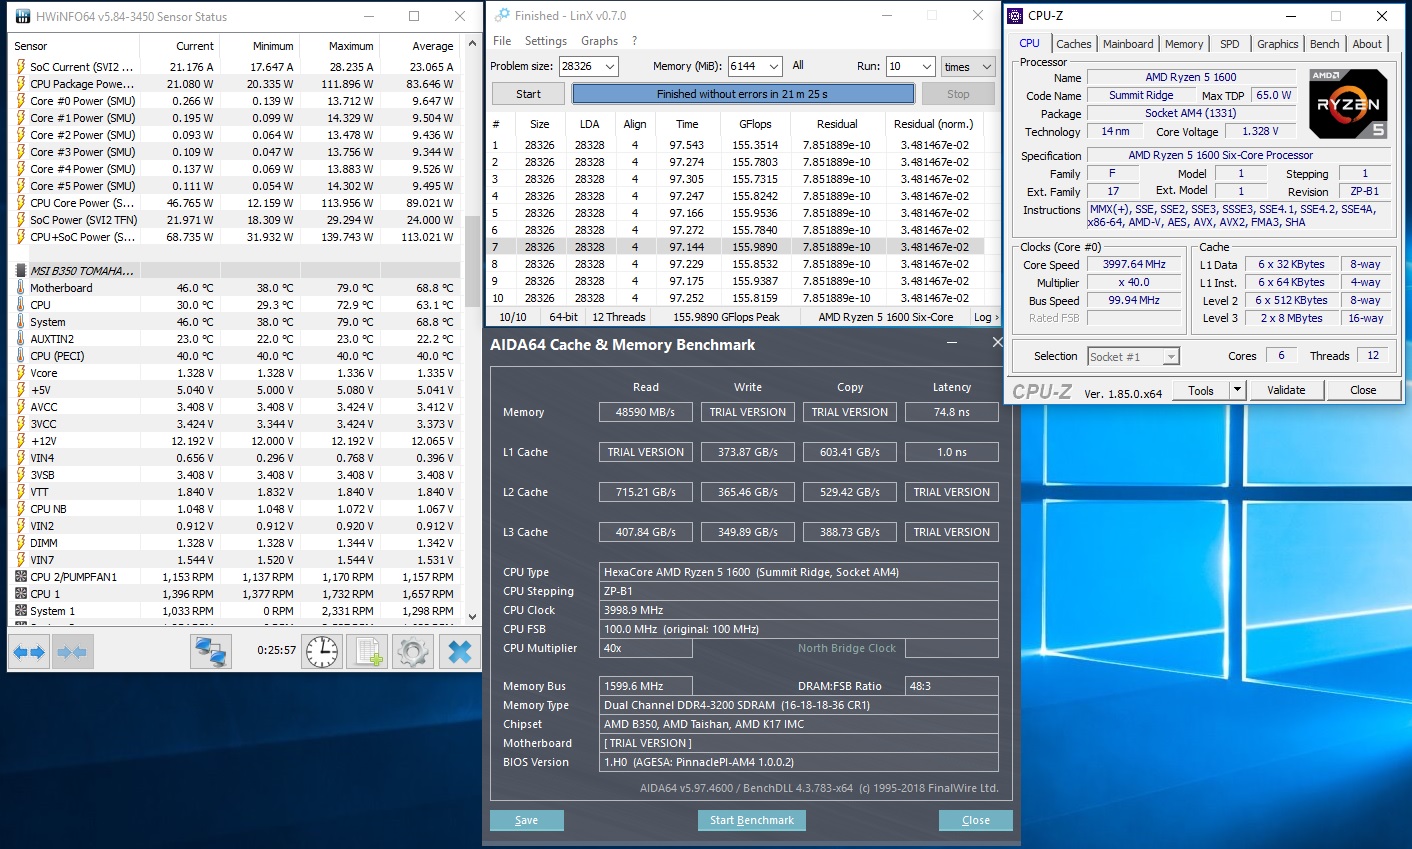The image size is (1412, 849).
Task: Click the LinX finished progress bar
Action: click(743, 94)
